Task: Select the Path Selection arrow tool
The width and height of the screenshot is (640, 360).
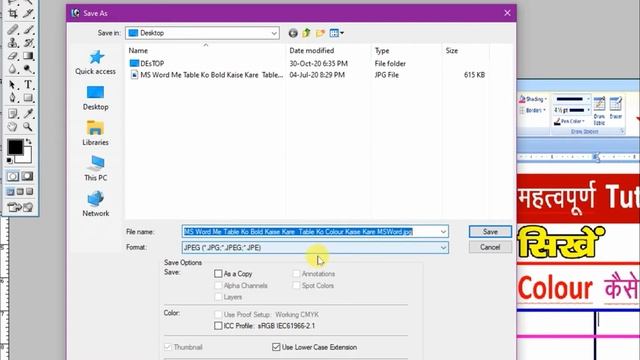Action: point(13,84)
